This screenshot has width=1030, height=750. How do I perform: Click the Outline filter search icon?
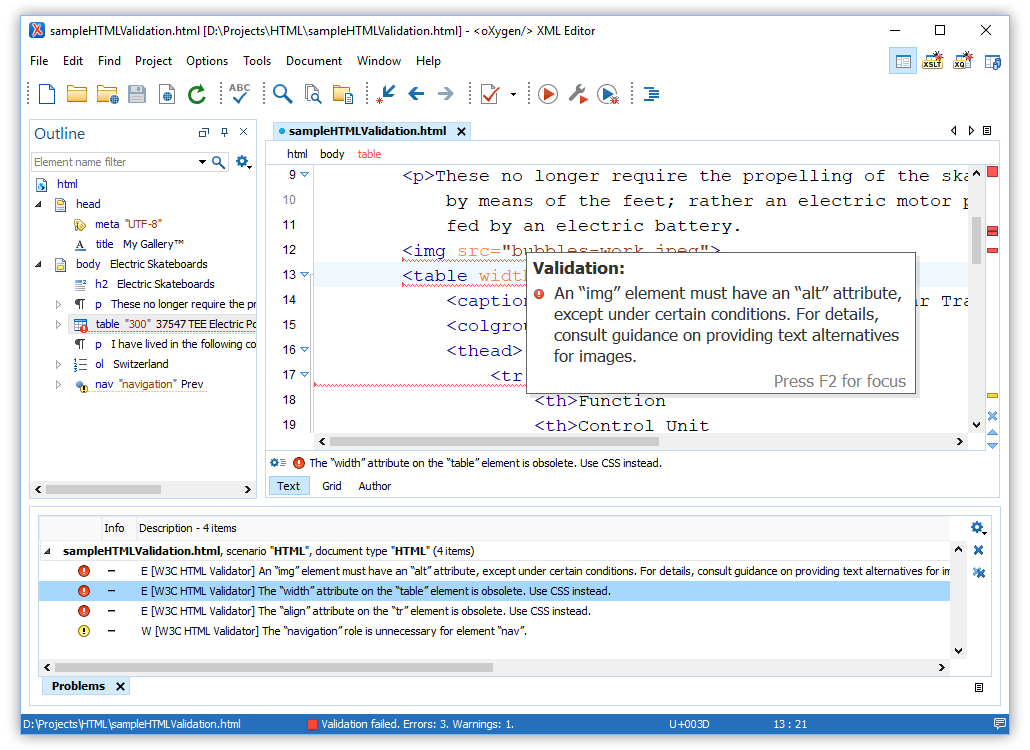[219, 162]
